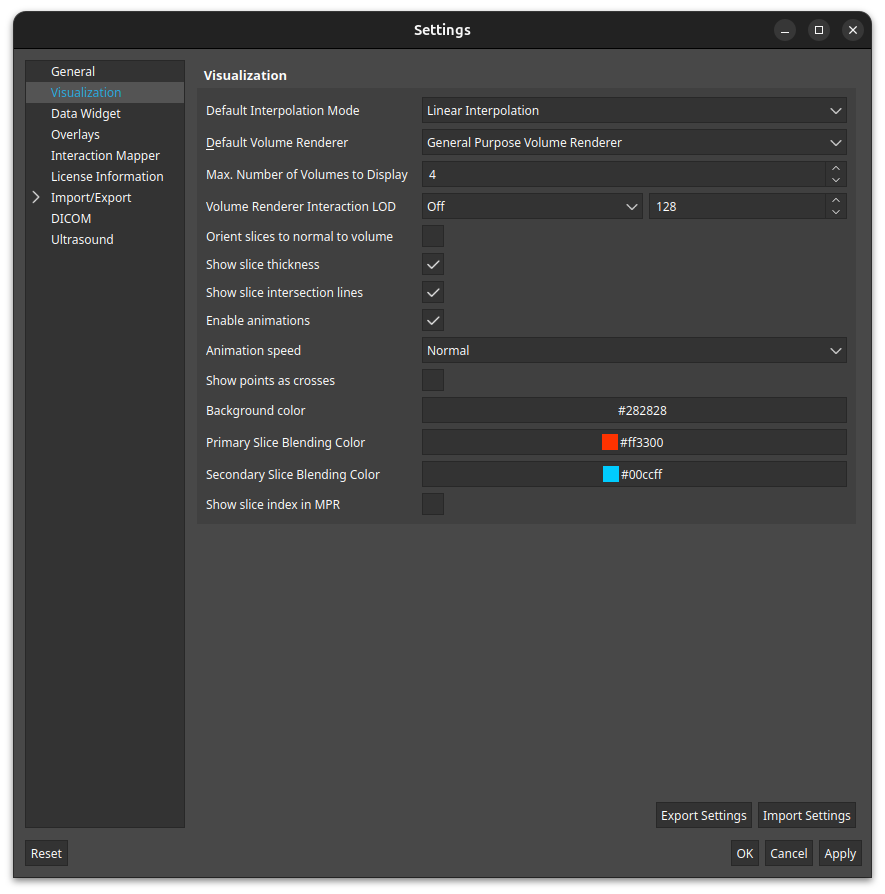Increment the LOD value 128 up arrow
The image size is (885, 894).
coord(836,200)
